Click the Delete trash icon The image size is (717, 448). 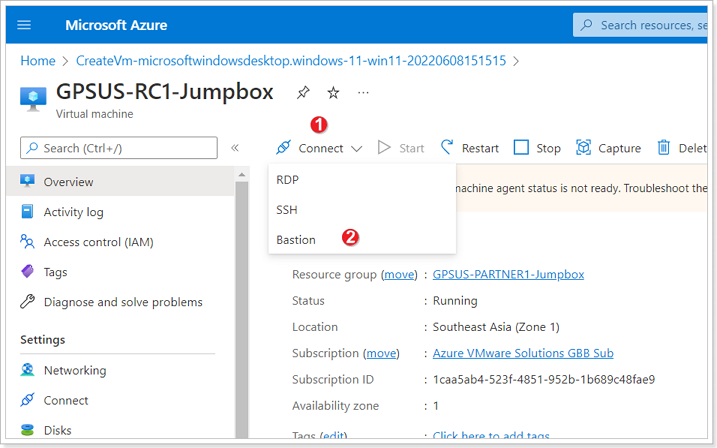(x=663, y=148)
